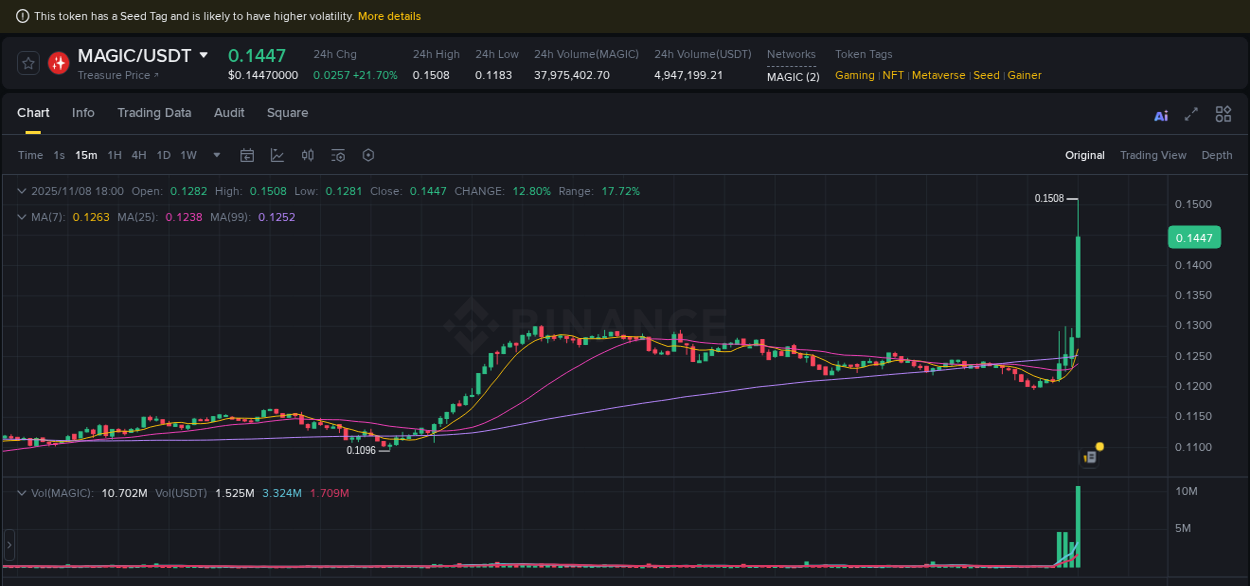Launch the Ai analysis feature
Viewport: 1250px width, 586px height.
click(1160, 115)
